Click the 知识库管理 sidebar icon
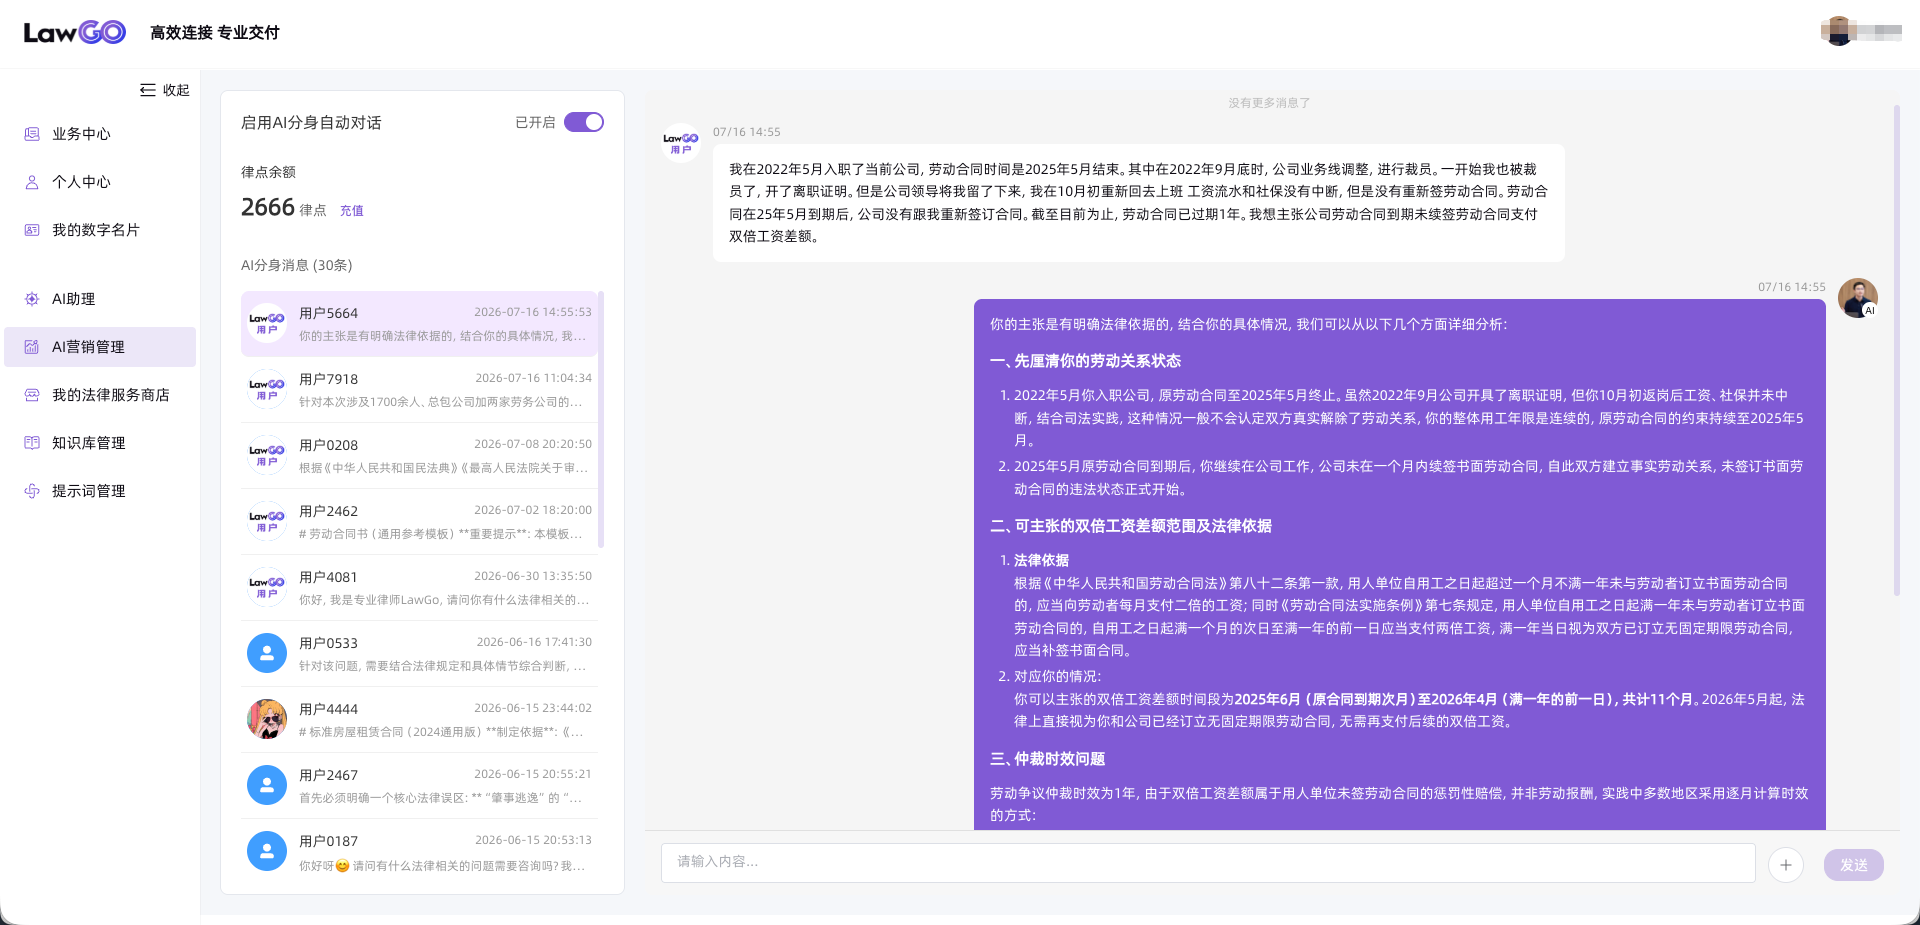 click(x=32, y=443)
